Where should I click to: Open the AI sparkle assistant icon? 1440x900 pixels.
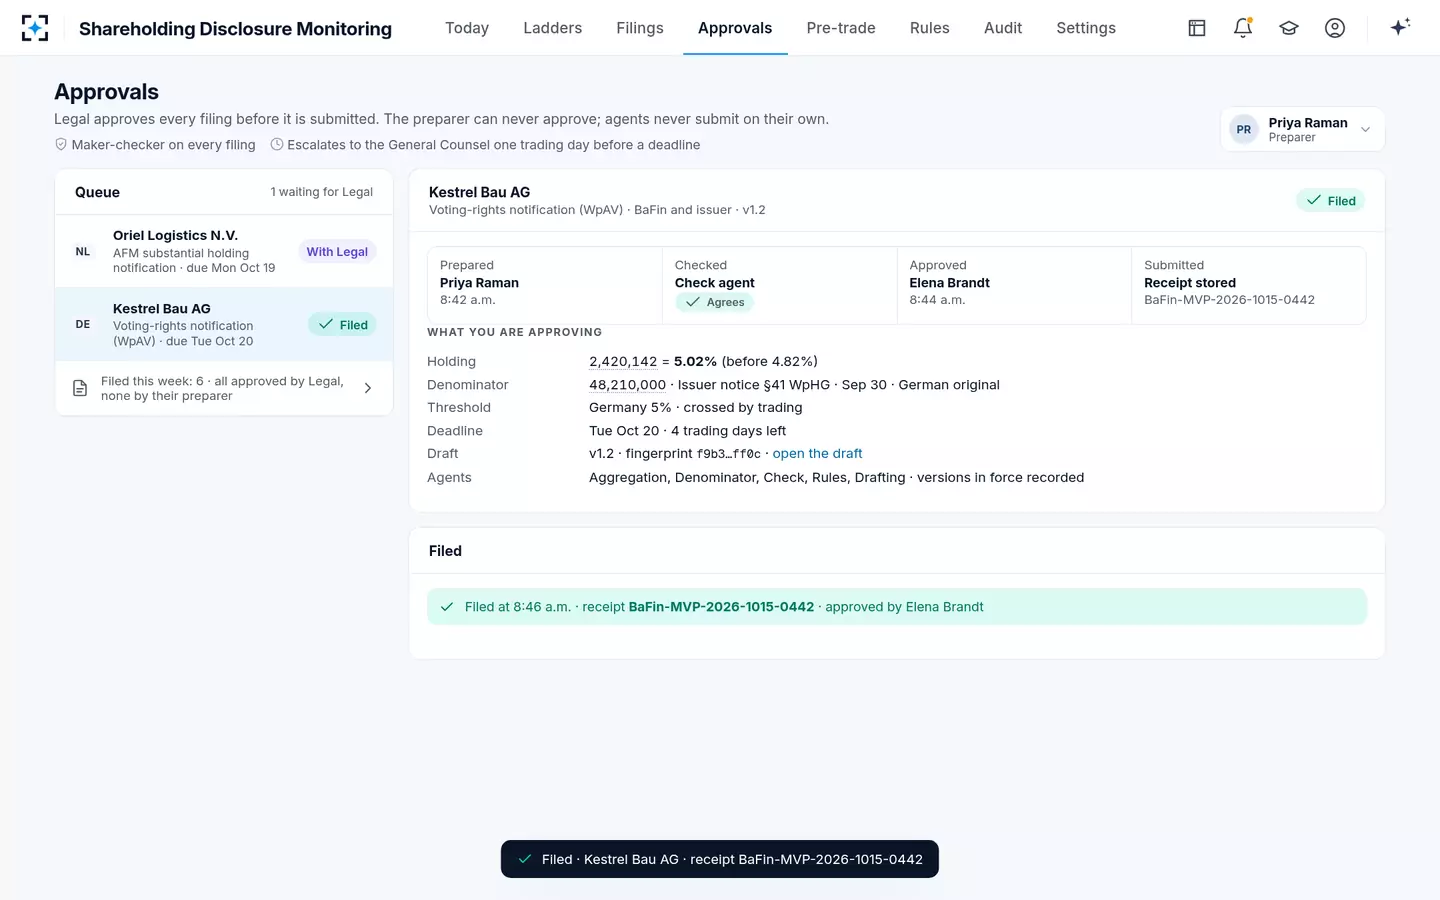(x=1400, y=27)
